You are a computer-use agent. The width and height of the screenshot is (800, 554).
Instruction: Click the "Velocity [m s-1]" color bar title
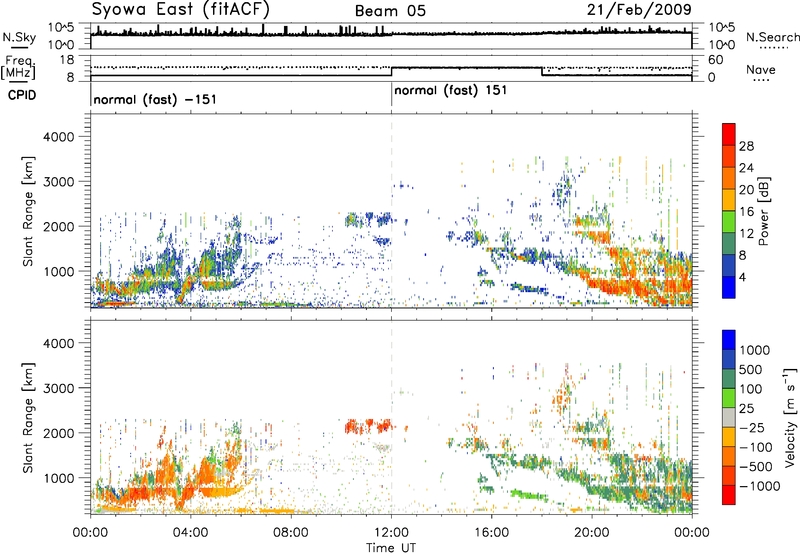[x=790, y=417]
